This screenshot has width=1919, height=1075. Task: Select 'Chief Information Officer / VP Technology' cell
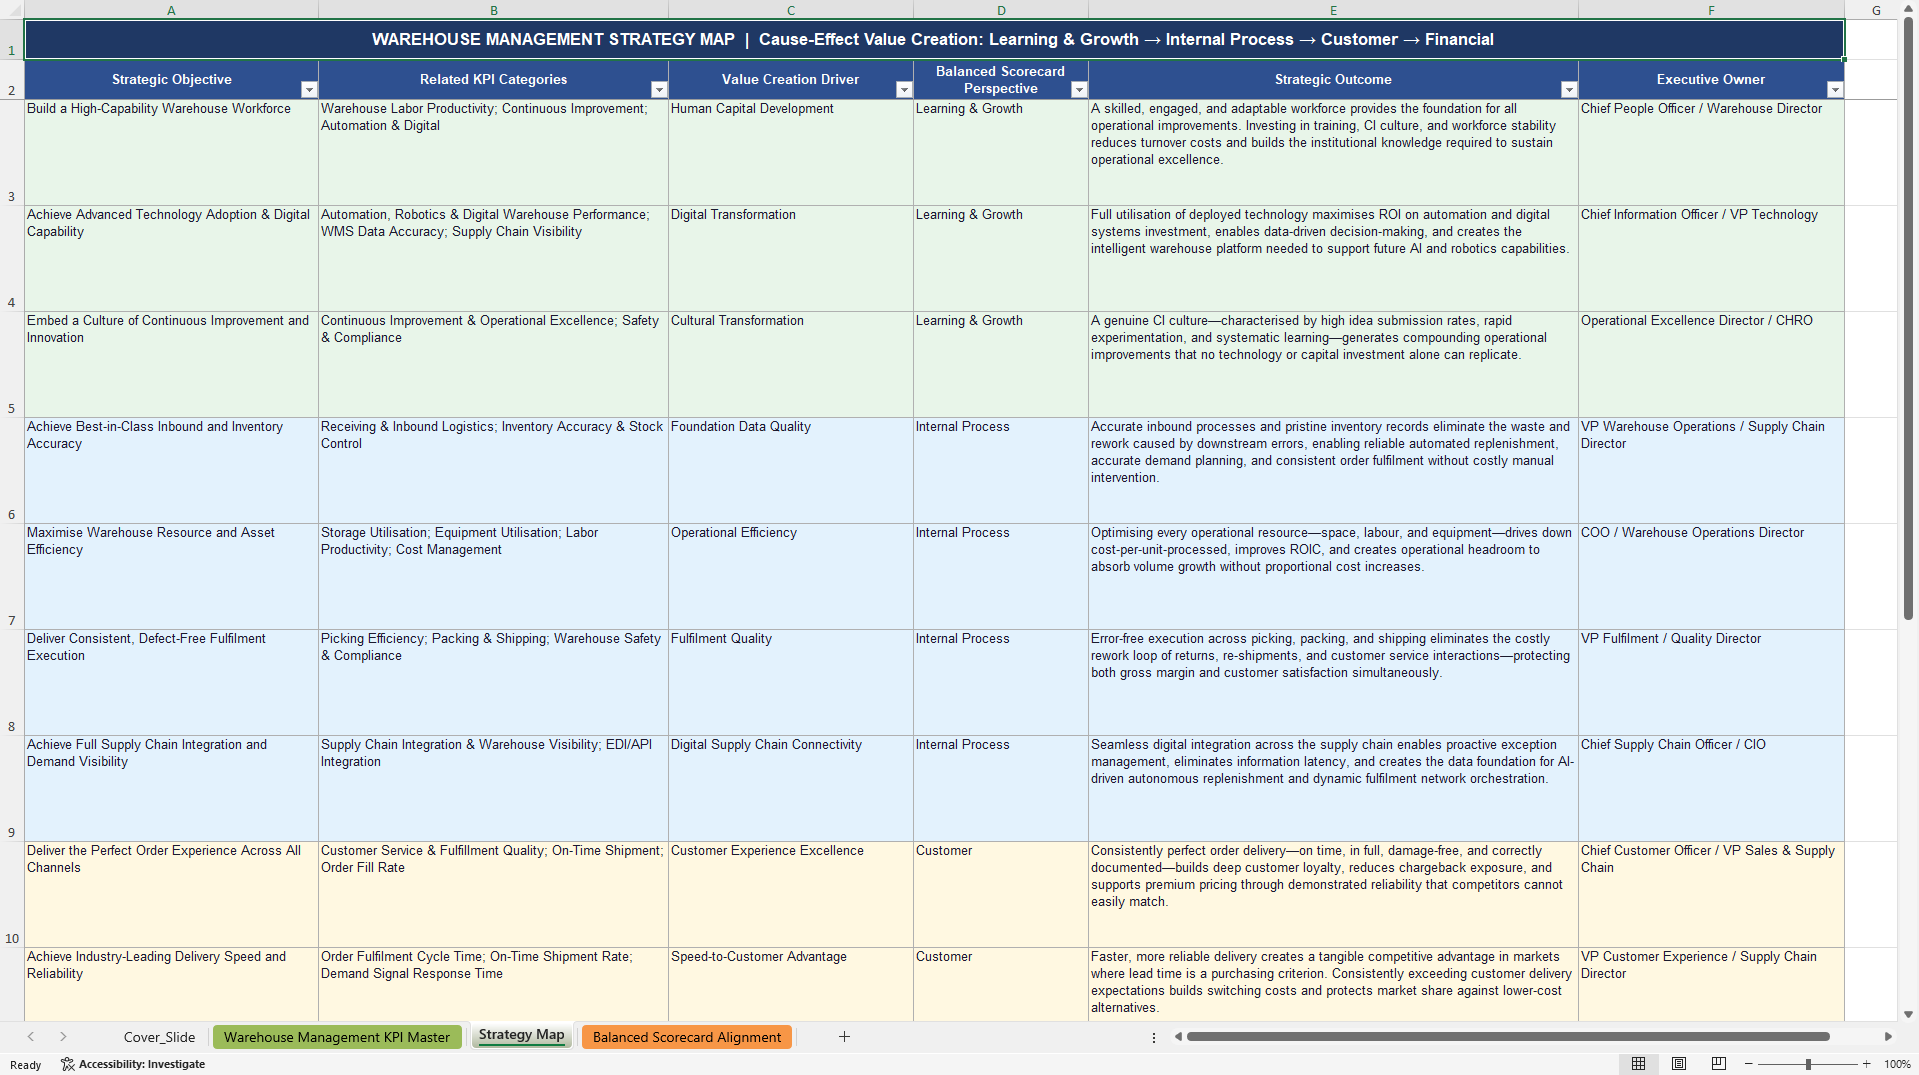[1711, 259]
